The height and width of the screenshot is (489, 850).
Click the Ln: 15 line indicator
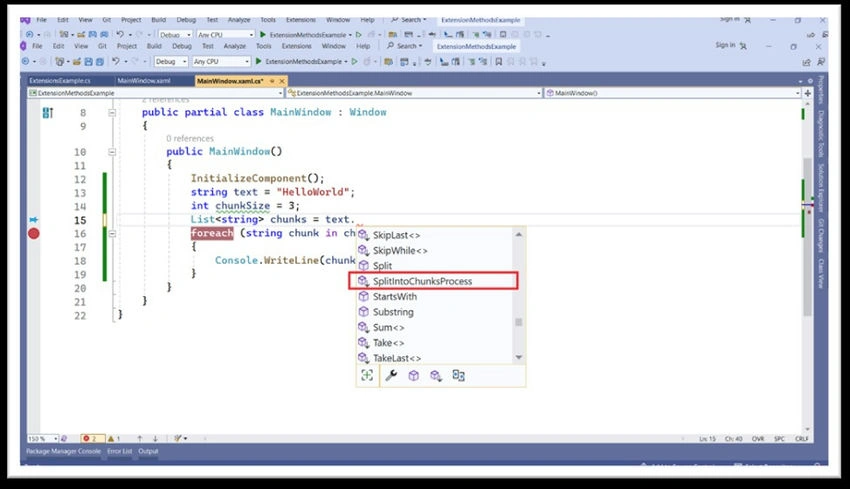coord(707,439)
